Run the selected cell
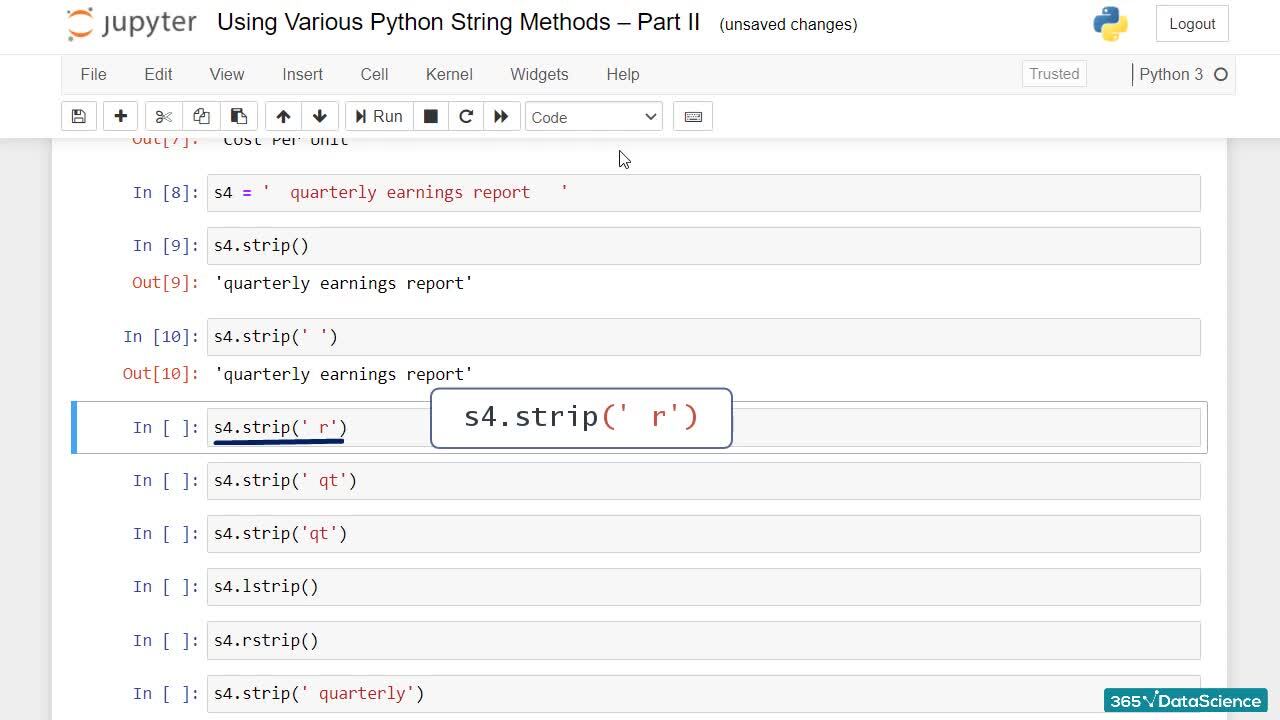This screenshot has height=720, width=1280. click(x=379, y=117)
